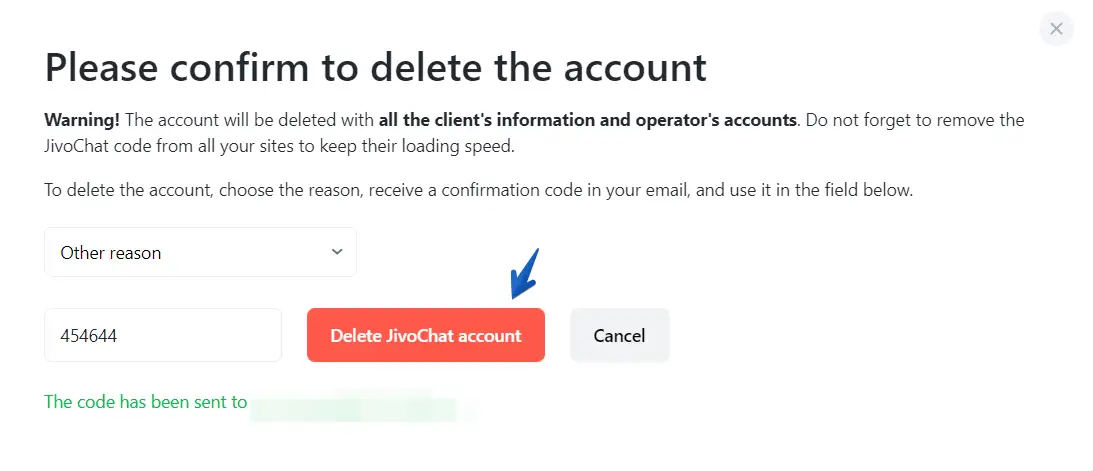The height and width of the screenshot is (471, 1093).
Task: Cancel the account deletion
Action: 619,336
